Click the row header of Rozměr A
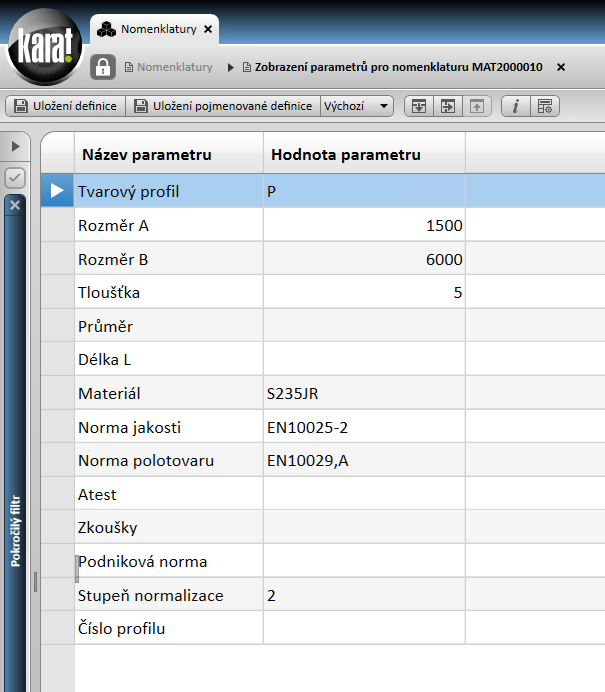Viewport: 605px width, 692px height. pos(57,226)
